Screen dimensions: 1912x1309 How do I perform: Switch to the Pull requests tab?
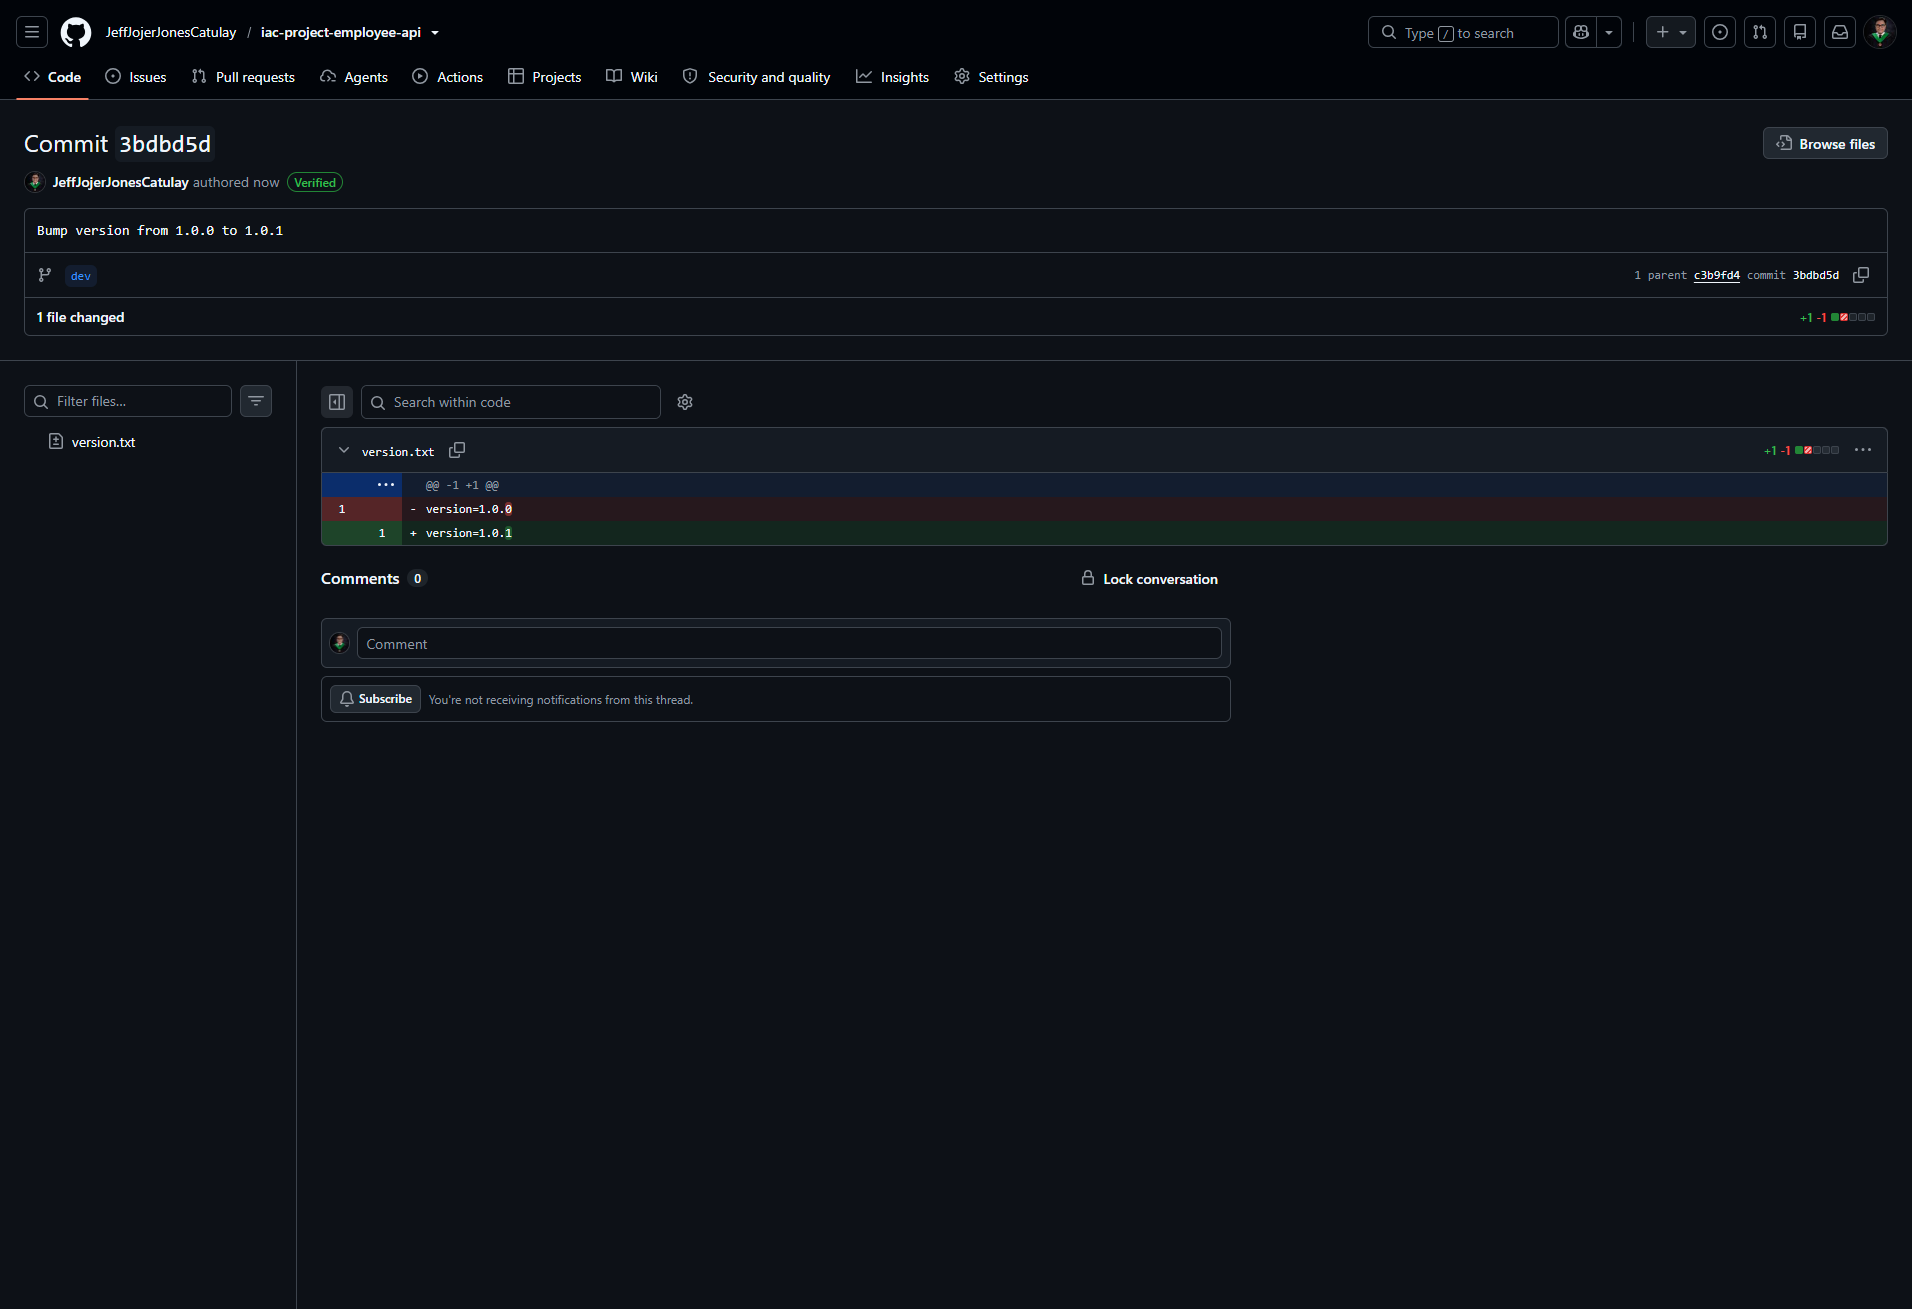[x=243, y=77]
